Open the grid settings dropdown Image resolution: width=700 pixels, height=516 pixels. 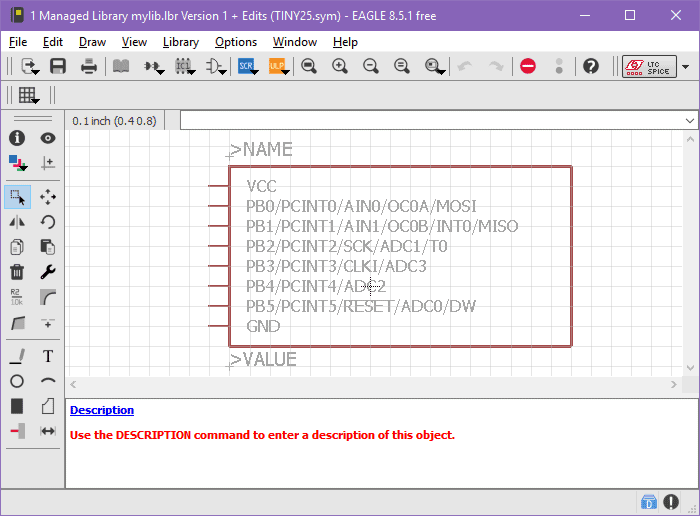point(28,95)
